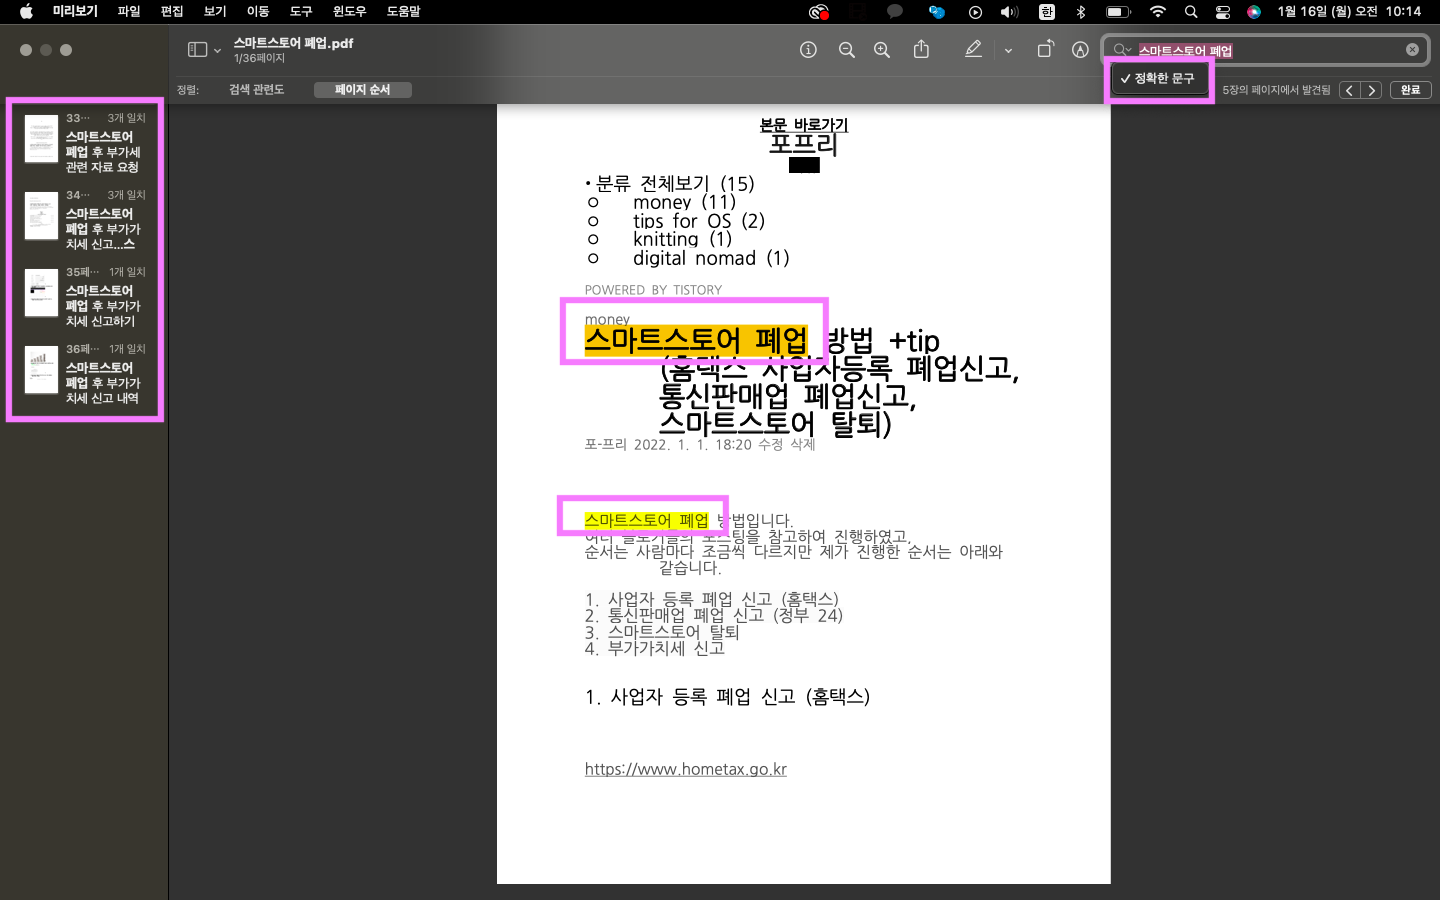Rotate the page with rotate icon
The image size is (1440, 900).
(x=1045, y=49)
